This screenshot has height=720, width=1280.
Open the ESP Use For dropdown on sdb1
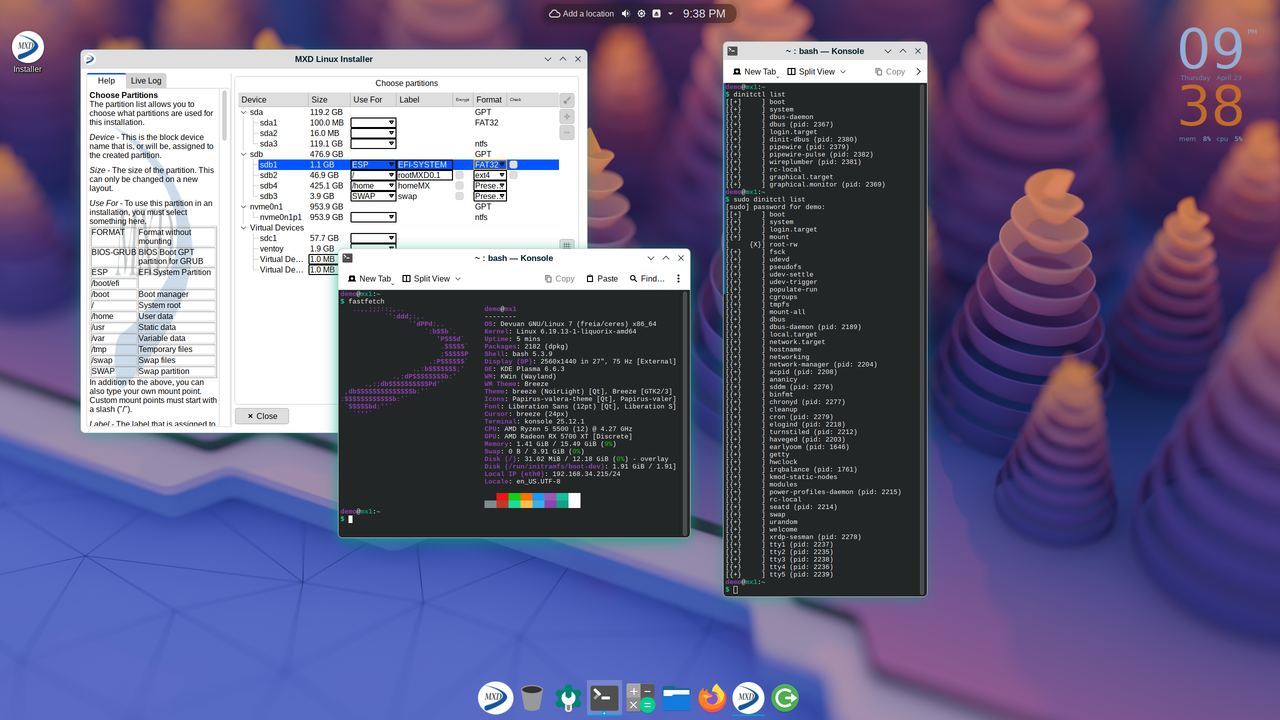coord(373,165)
